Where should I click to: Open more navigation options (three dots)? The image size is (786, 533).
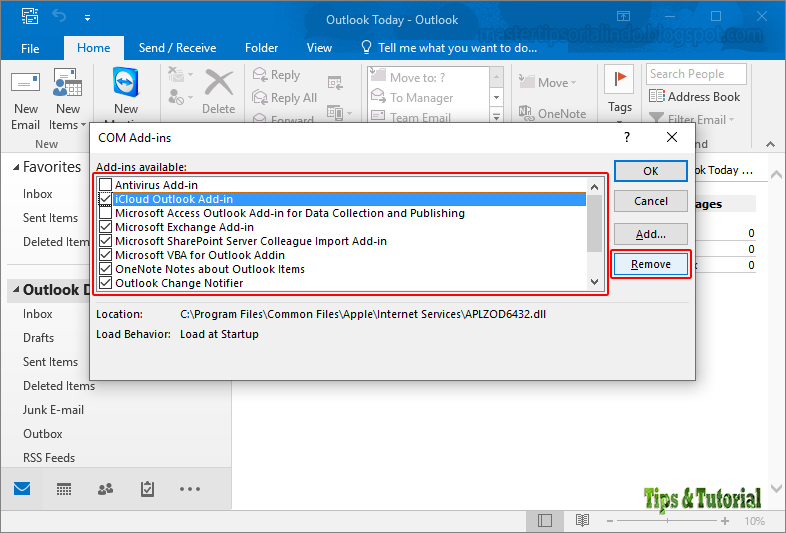click(190, 489)
